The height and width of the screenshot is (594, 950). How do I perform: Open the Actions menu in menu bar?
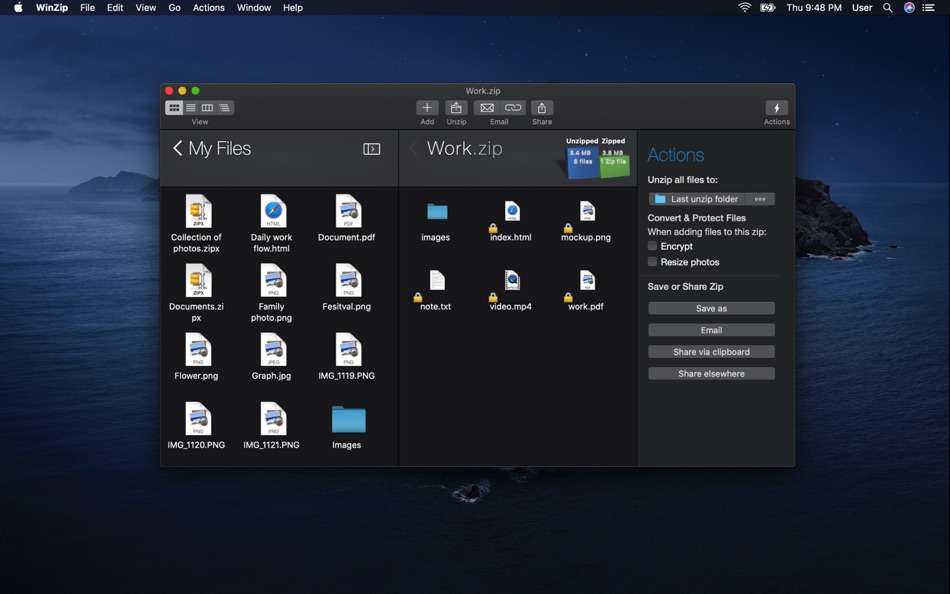click(x=208, y=8)
